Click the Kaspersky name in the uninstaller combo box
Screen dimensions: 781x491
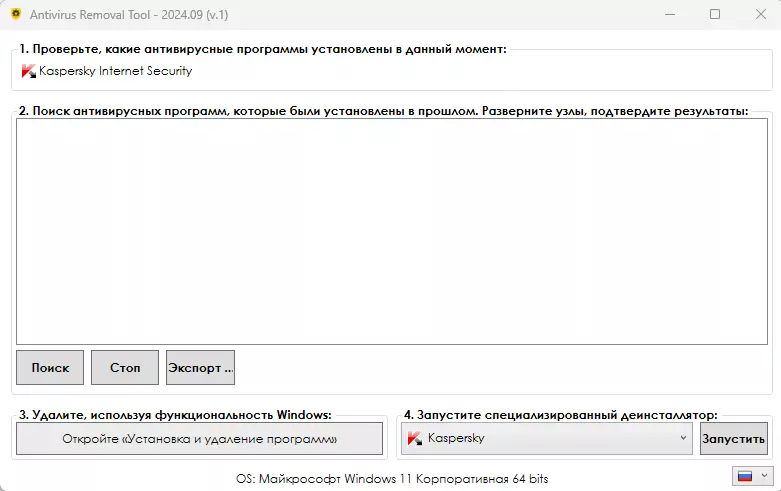click(456, 438)
